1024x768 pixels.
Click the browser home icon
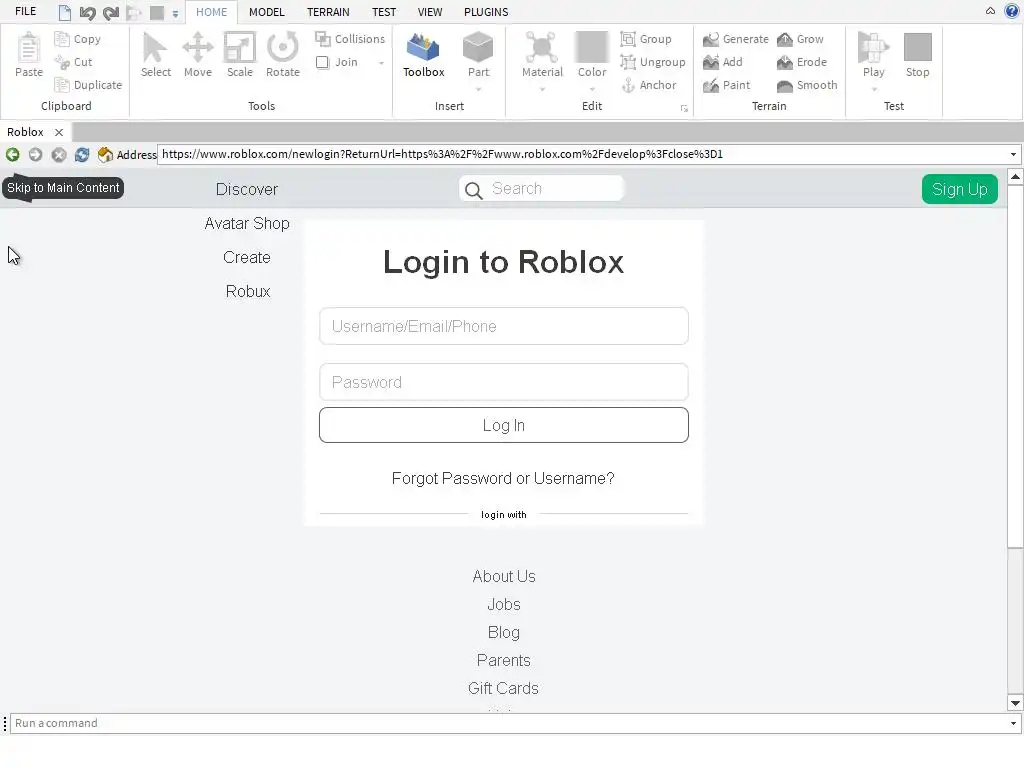(105, 155)
